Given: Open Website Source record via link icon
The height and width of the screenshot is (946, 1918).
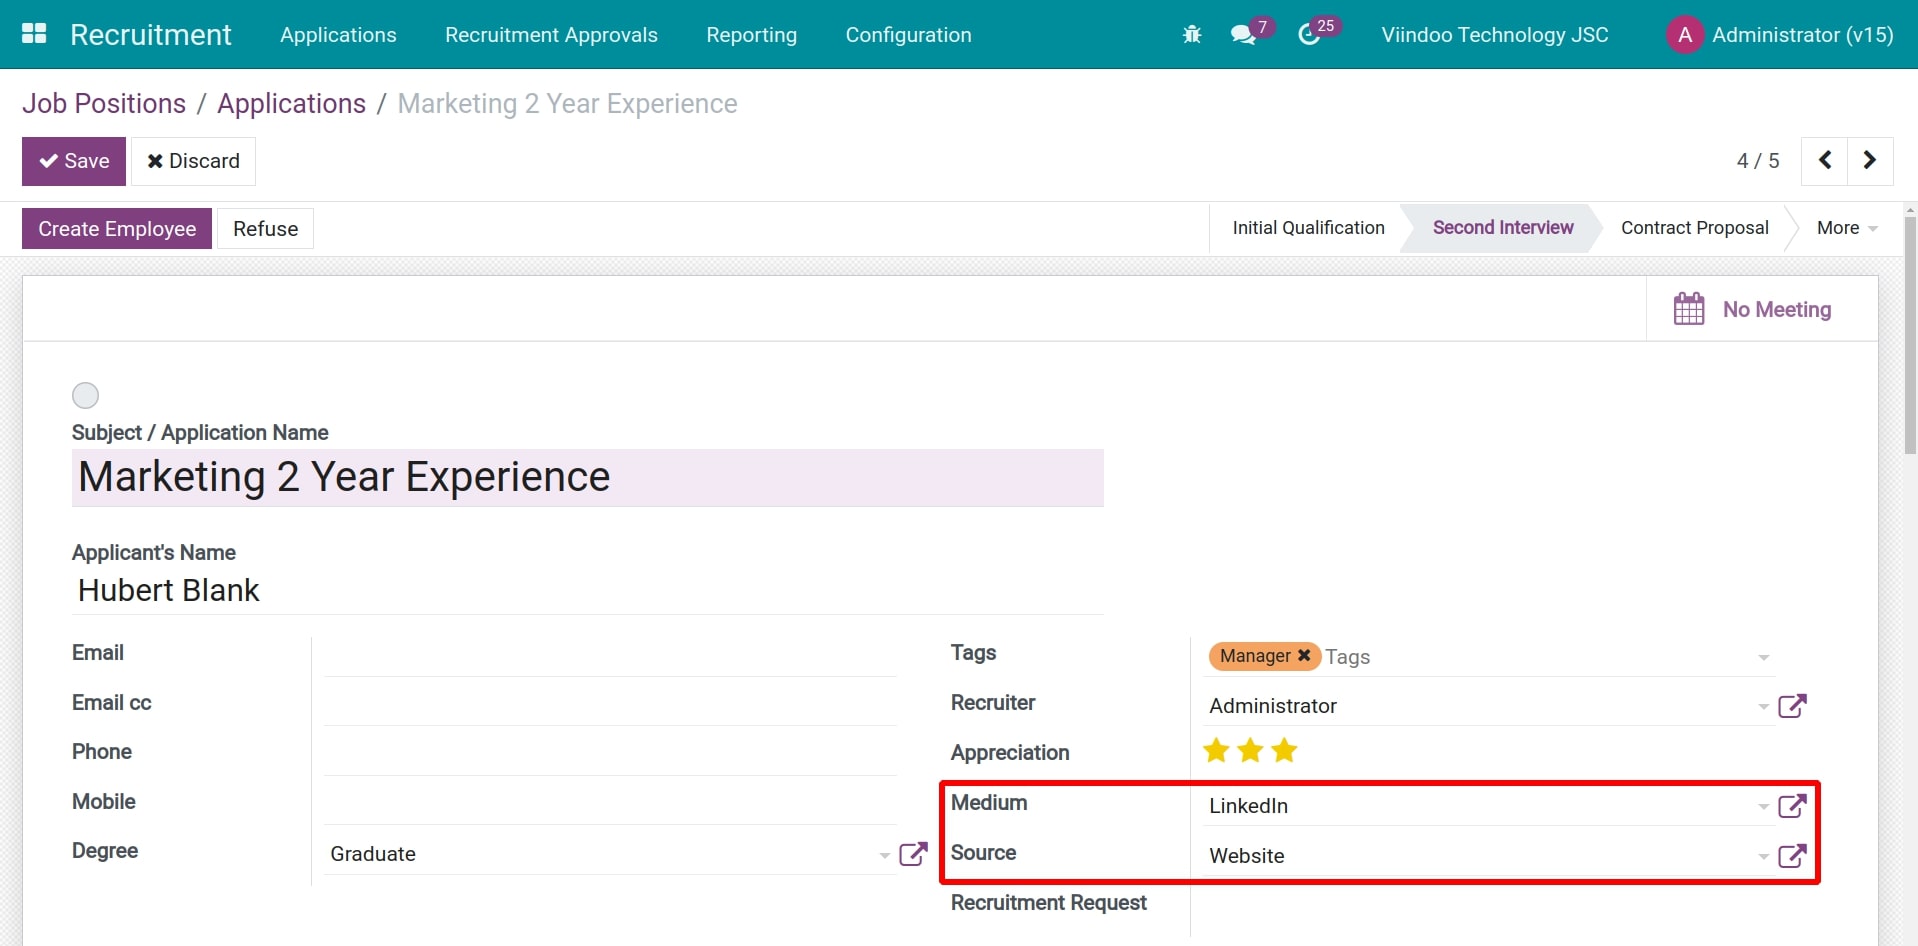Looking at the screenshot, I should click(x=1793, y=856).
